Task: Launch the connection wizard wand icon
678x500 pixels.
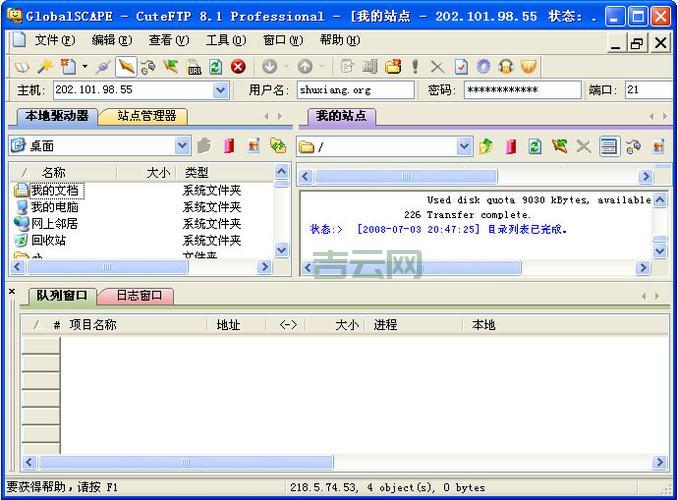Action: [x=45, y=67]
